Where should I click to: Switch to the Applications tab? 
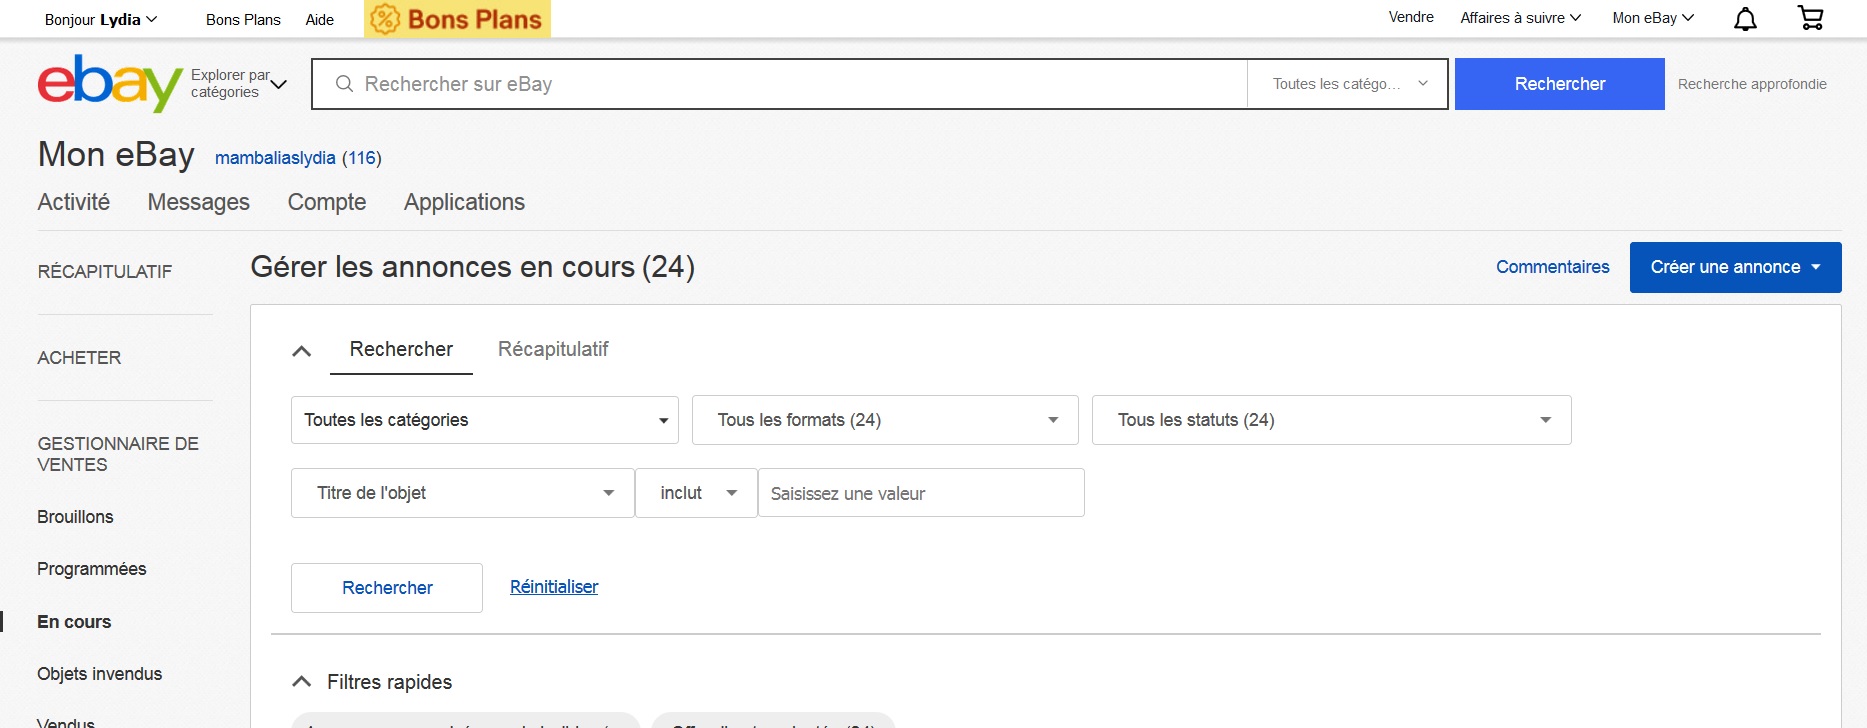pyautogui.click(x=464, y=202)
